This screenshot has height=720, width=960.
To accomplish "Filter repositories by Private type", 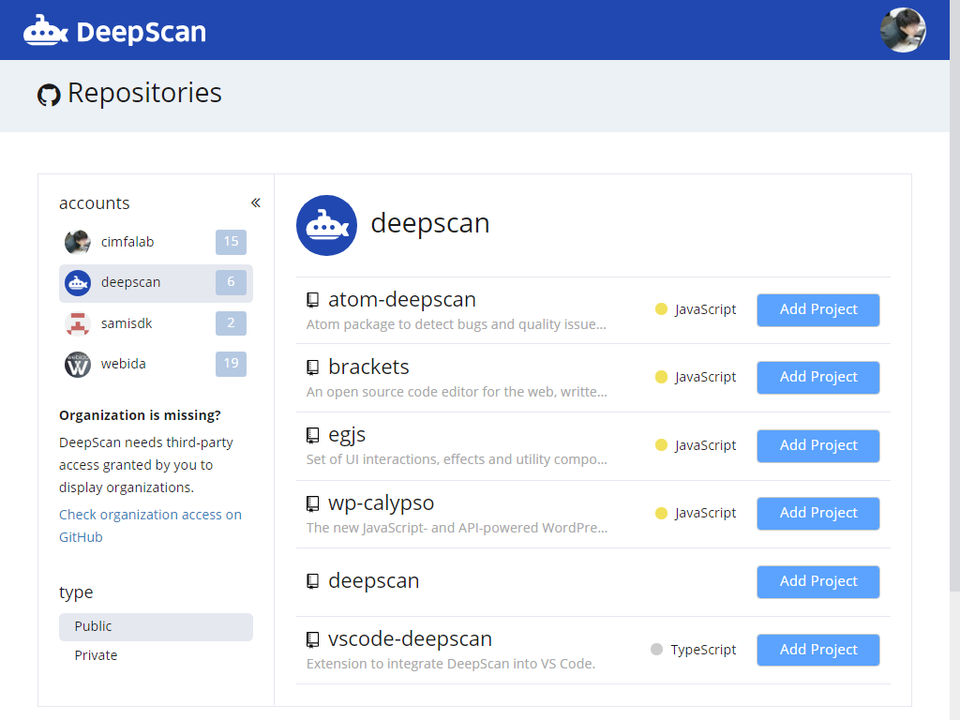I will pyautogui.click(x=156, y=655).
